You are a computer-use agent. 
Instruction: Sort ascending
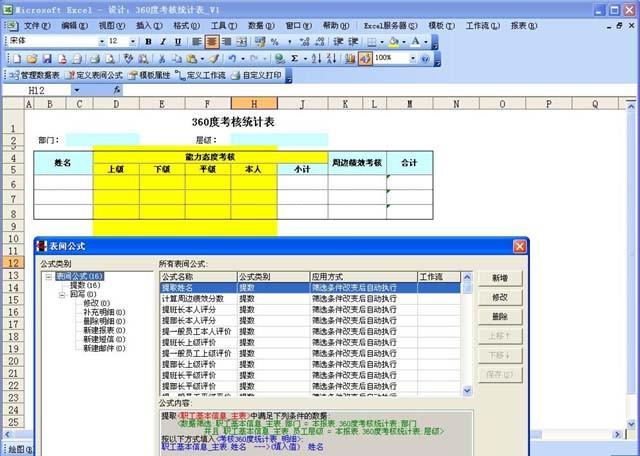(x=316, y=59)
